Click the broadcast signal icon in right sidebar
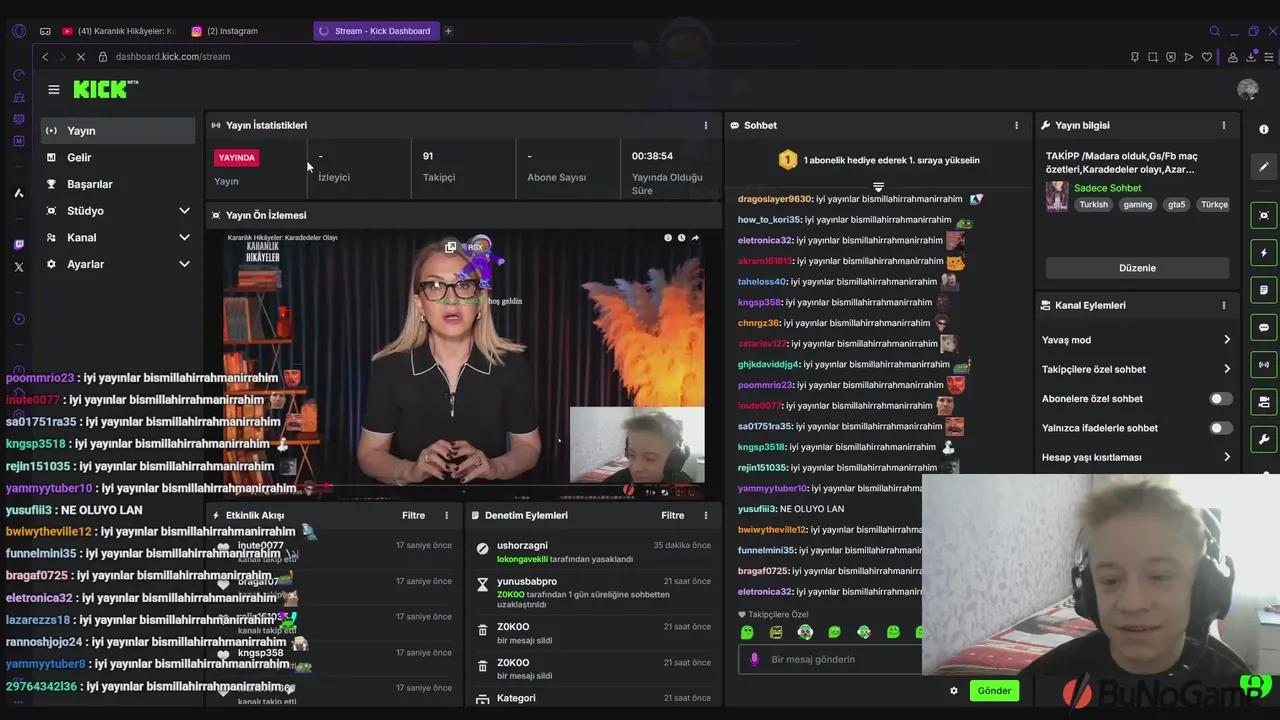Image resolution: width=1280 pixels, height=720 pixels. point(1264,365)
